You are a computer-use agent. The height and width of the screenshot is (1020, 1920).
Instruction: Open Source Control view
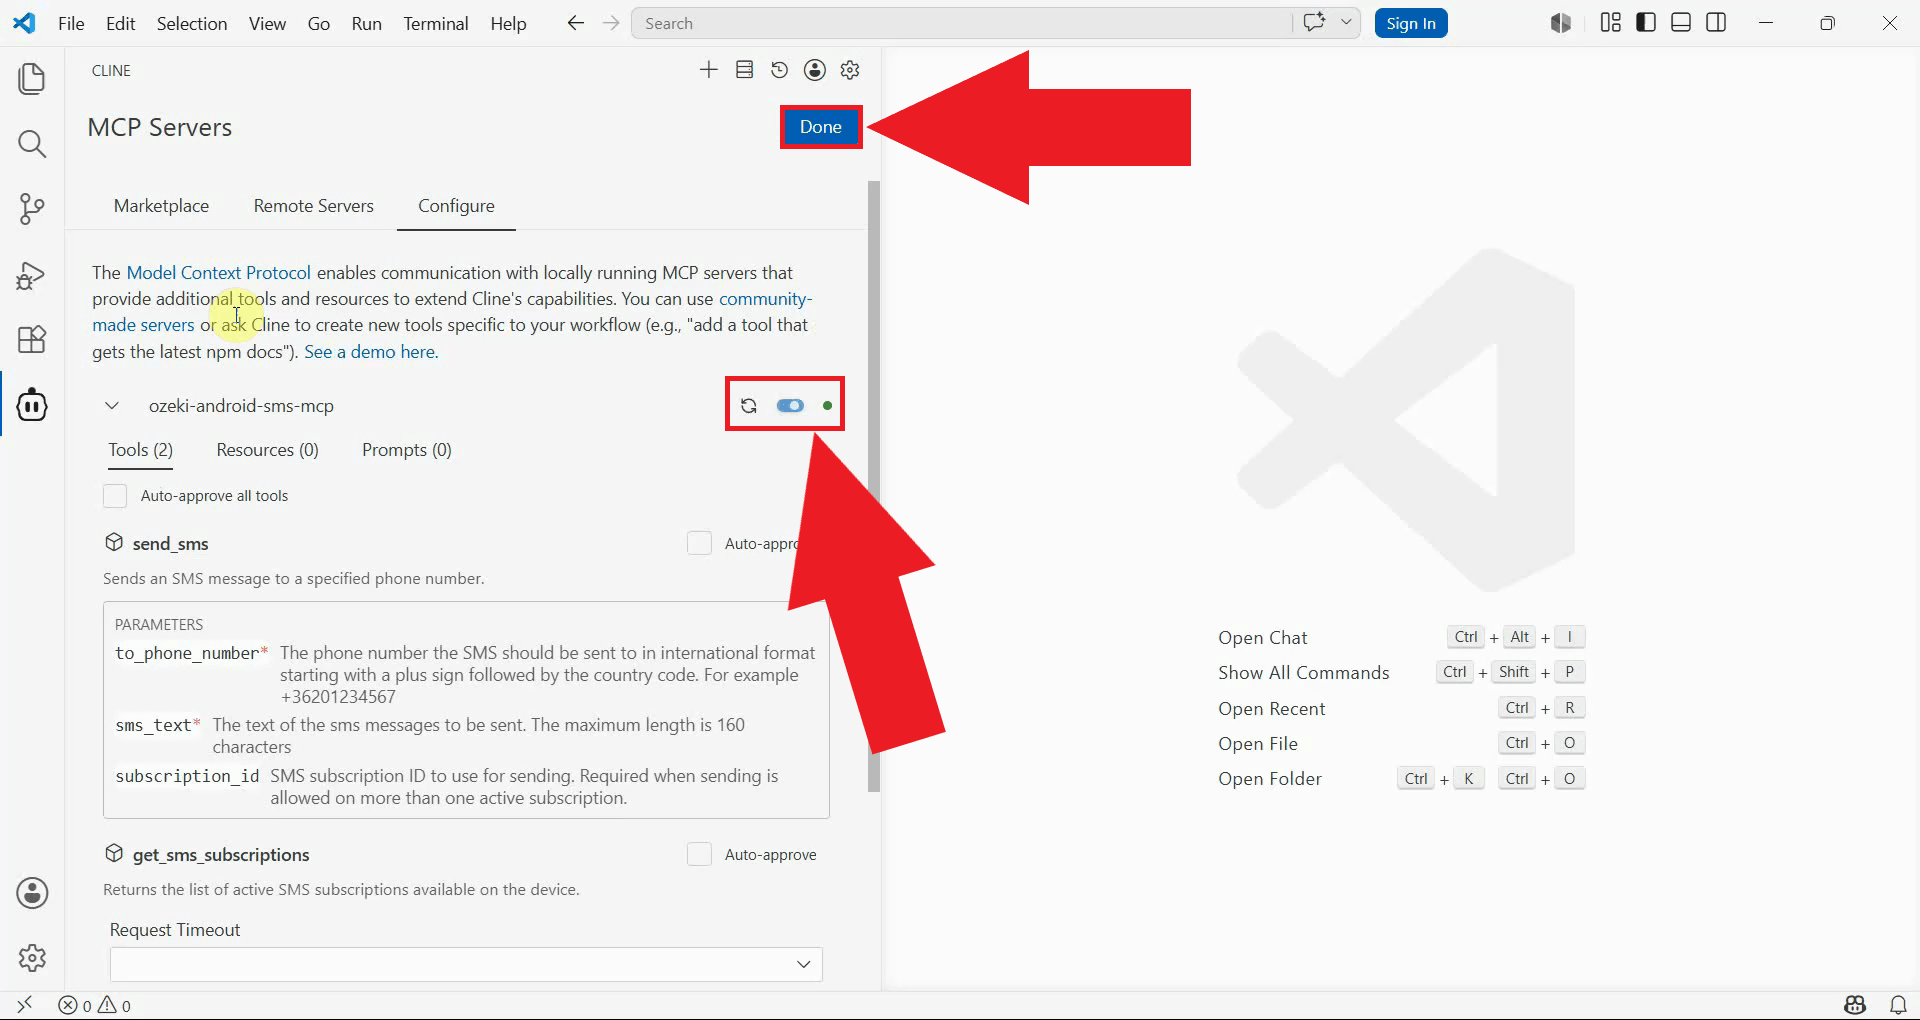pos(32,209)
